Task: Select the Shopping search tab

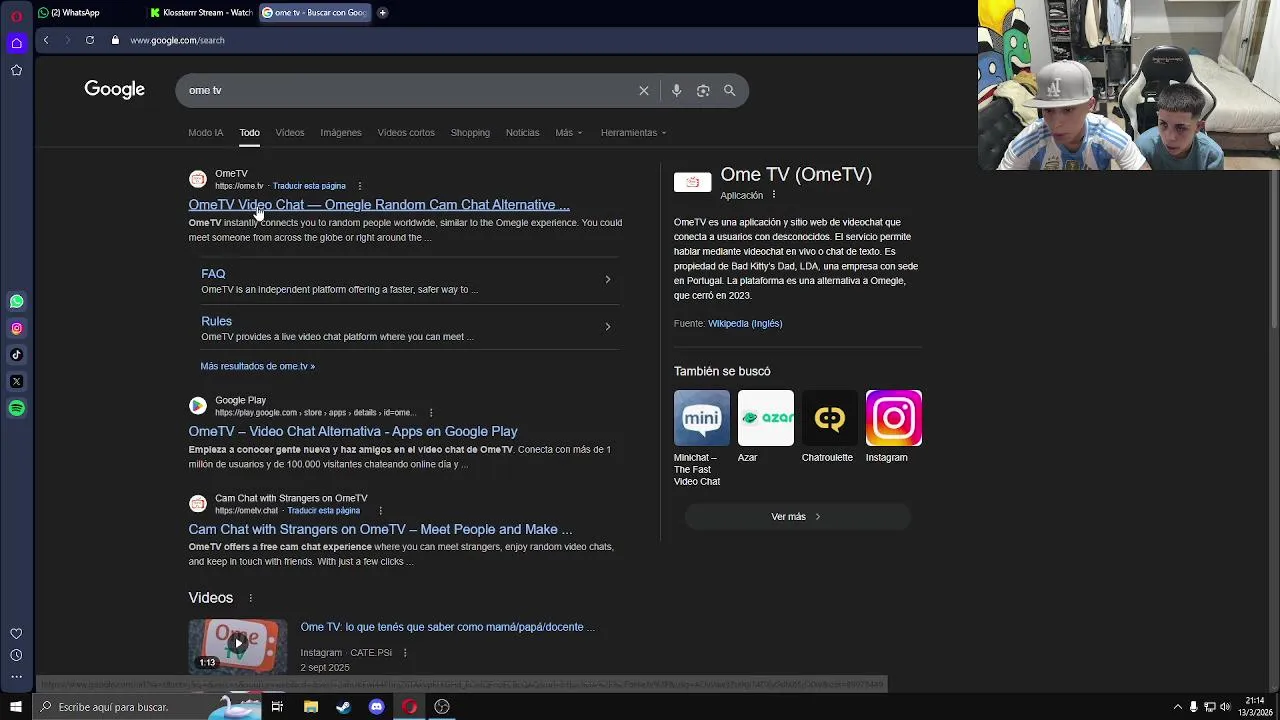Action: point(470,133)
